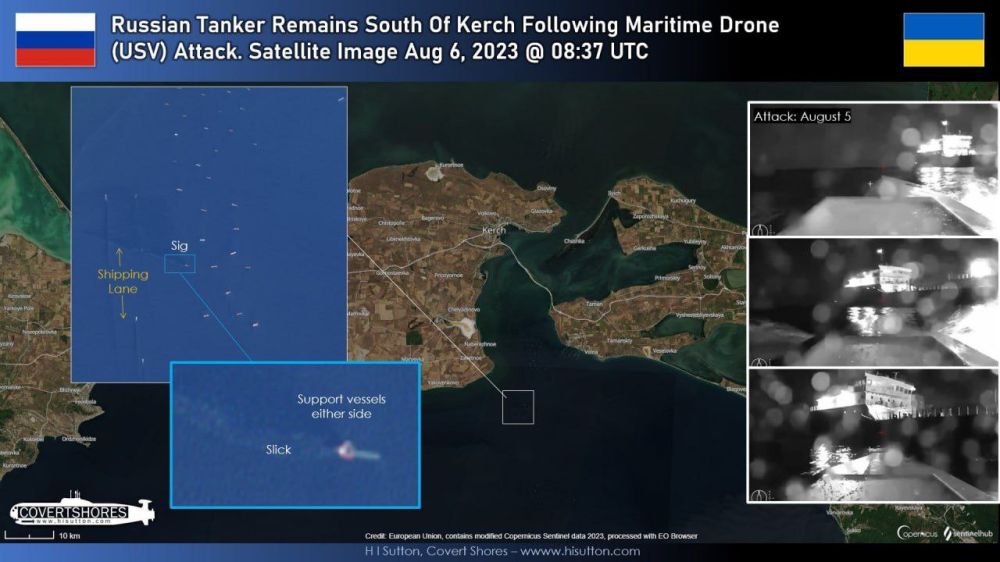The height and width of the screenshot is (562, 1000).
Task: Click the sentinelhub logo
Action: pyautogui.click(x=969, y=533)
